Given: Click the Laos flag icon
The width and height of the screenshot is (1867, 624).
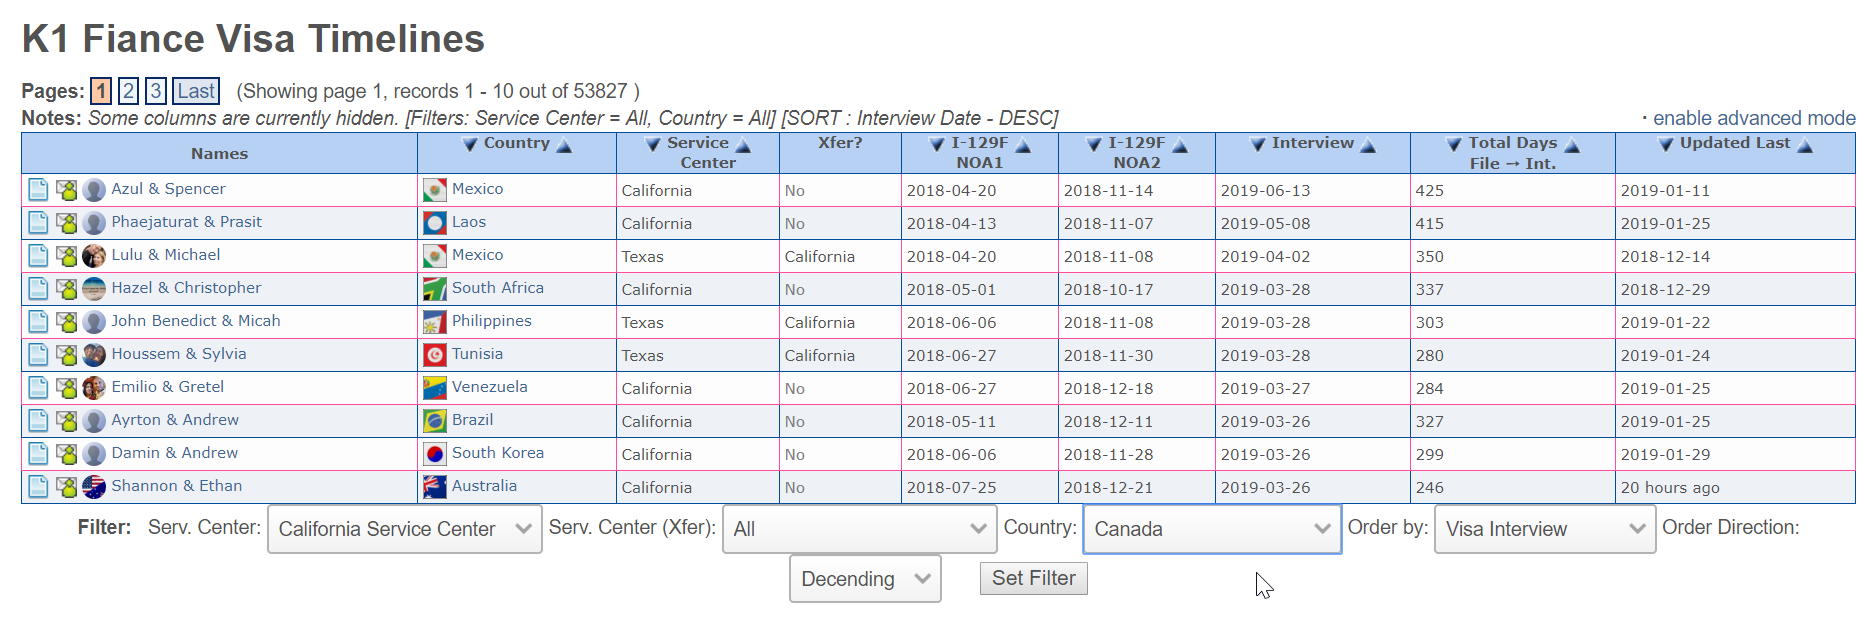Looking at the screenshot, I should [x=435, y=223].
